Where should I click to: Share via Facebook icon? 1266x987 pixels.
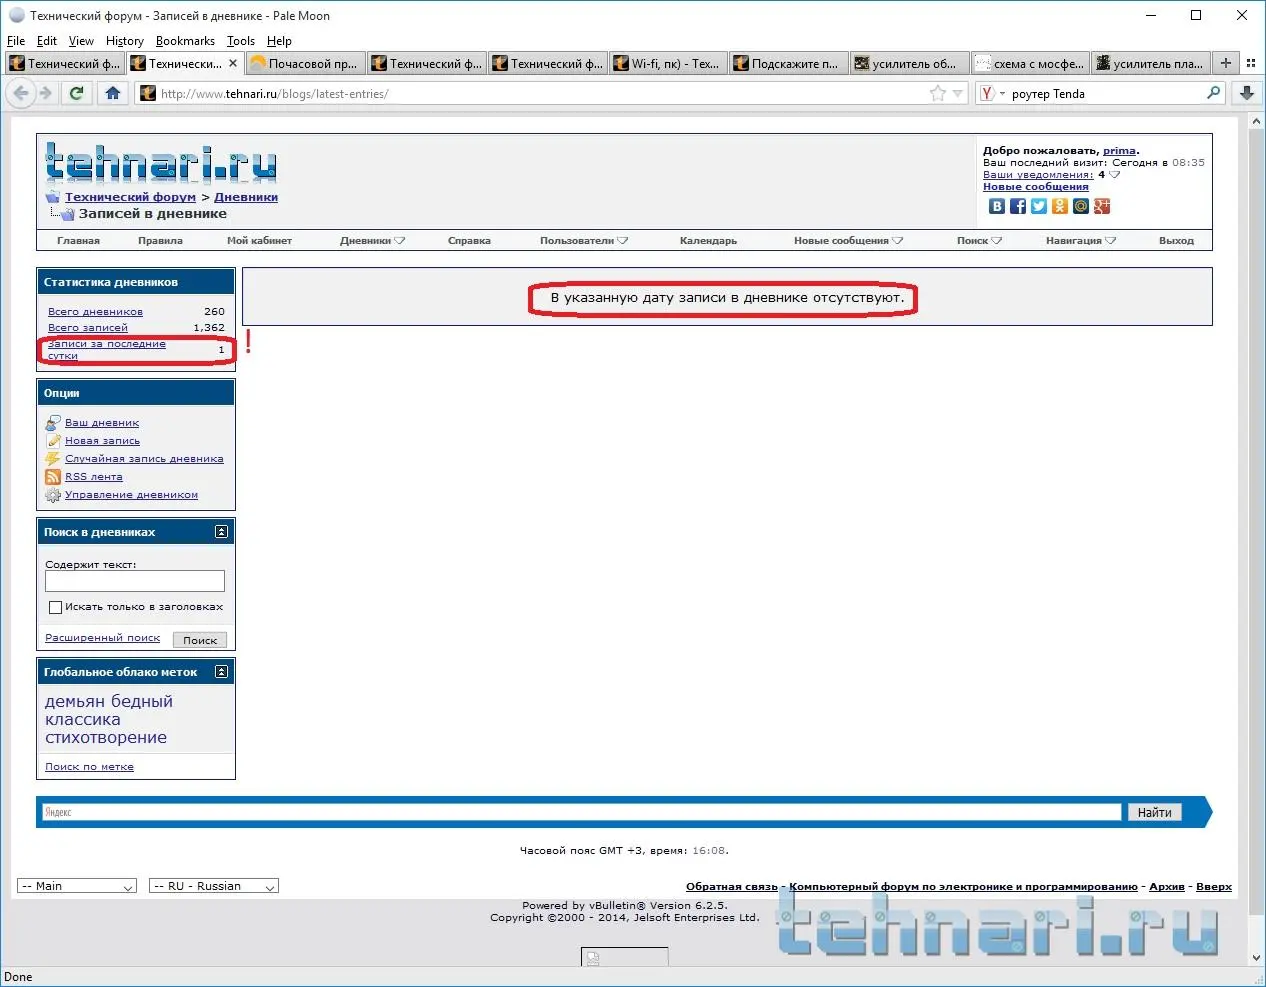point(1018,206)
